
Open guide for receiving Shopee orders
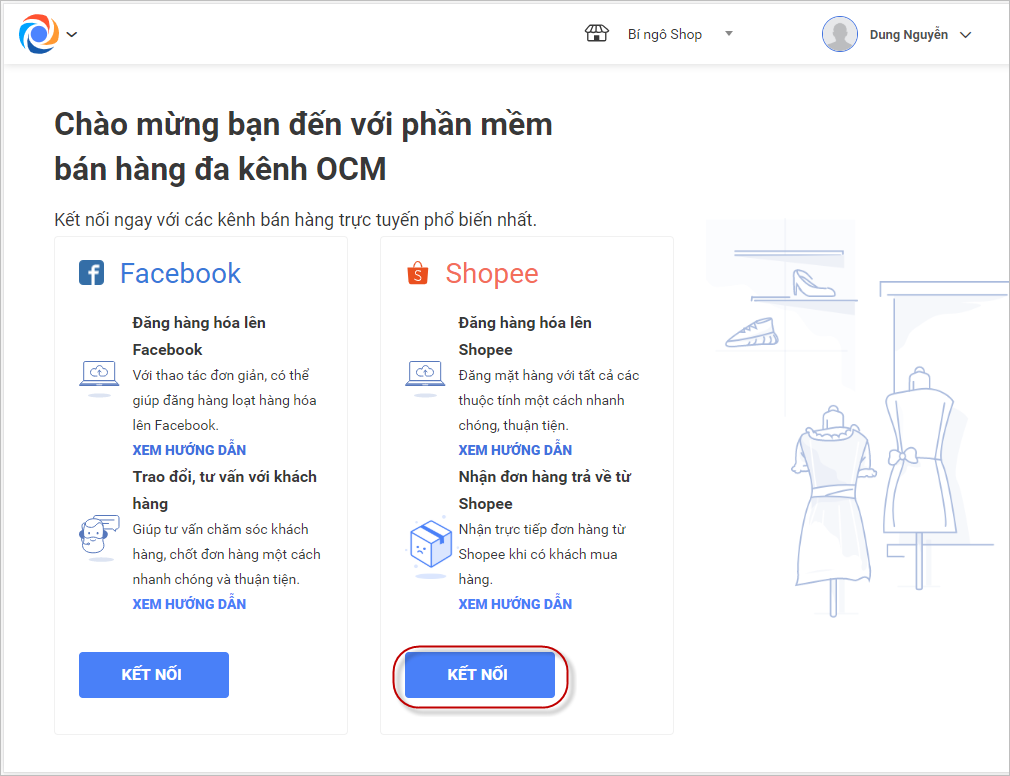pos(515,604)
